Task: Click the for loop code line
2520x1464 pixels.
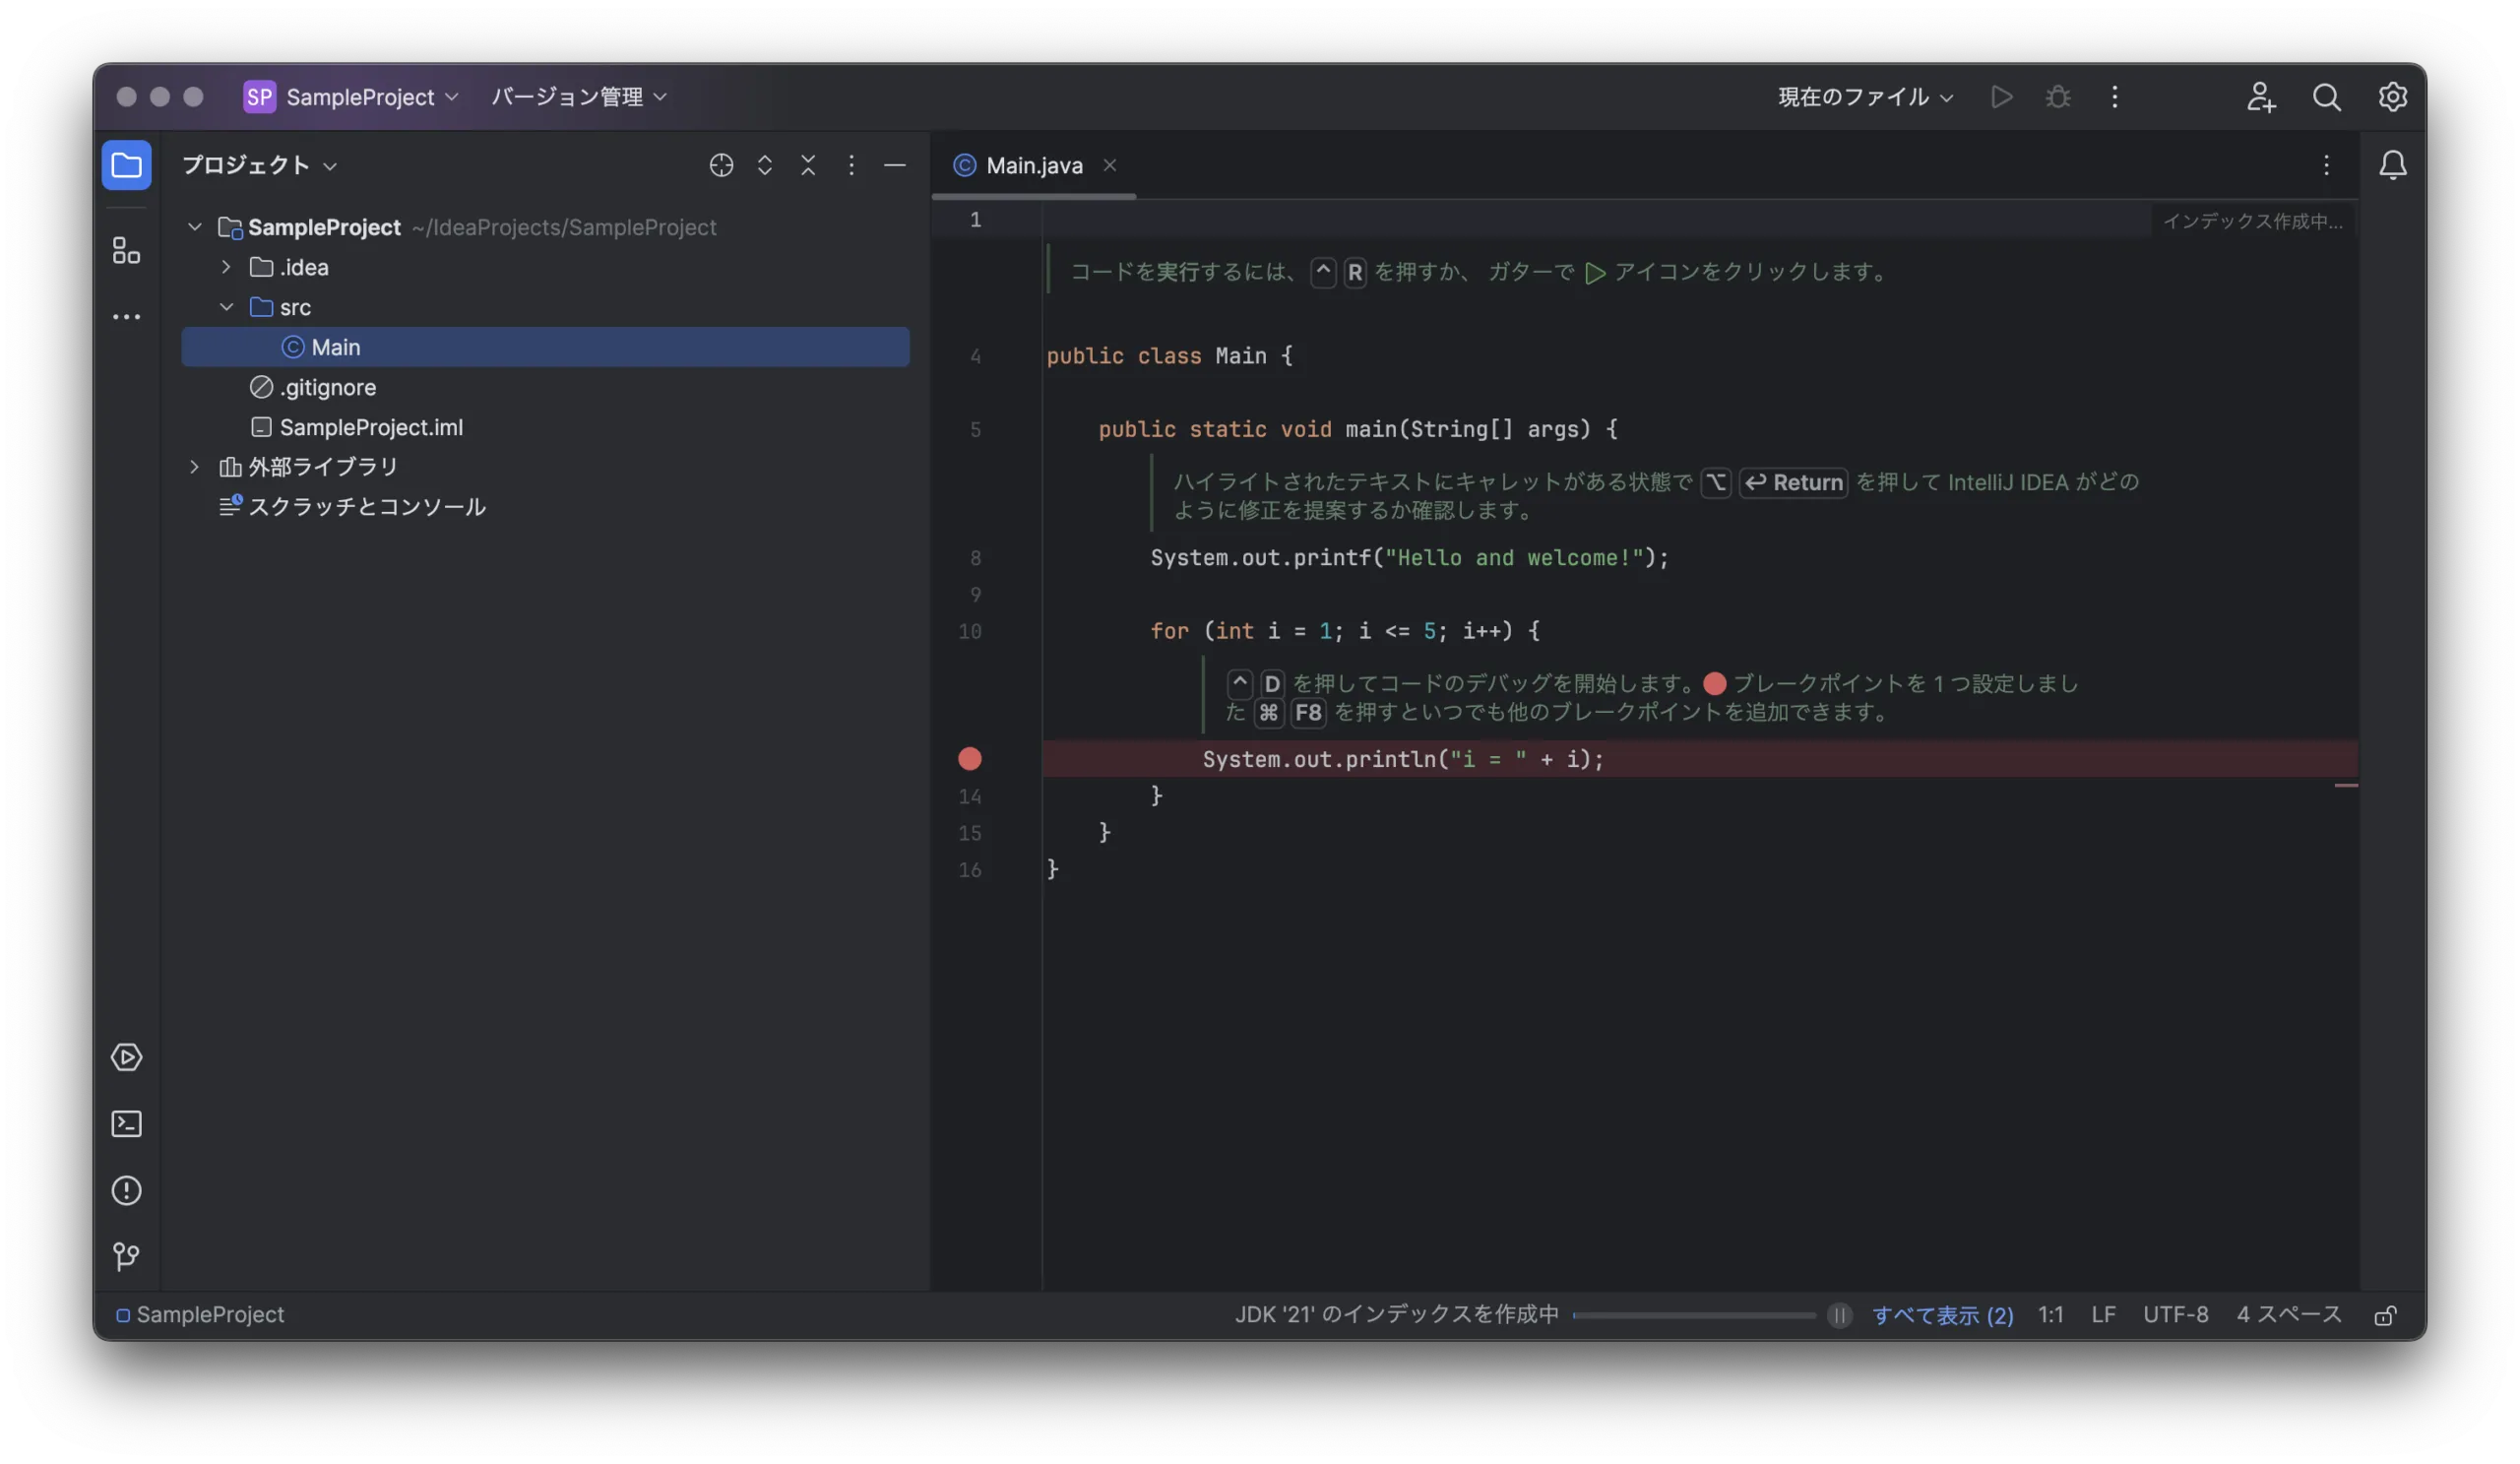Action: [x=1345, y=631]
